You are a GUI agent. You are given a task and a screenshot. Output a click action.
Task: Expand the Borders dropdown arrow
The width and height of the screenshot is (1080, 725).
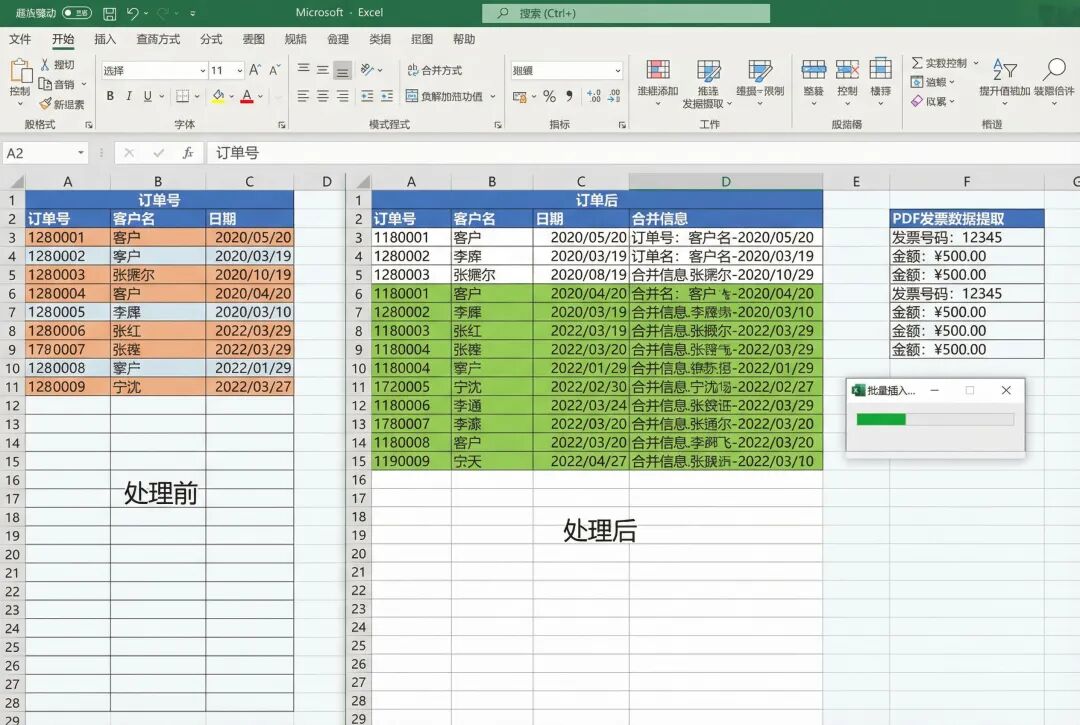[197, 96]
